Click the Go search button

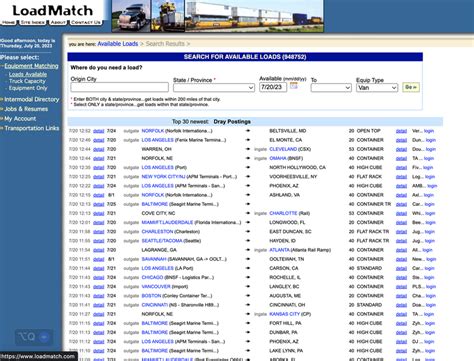pyautogui.click(x=411, y=87)
